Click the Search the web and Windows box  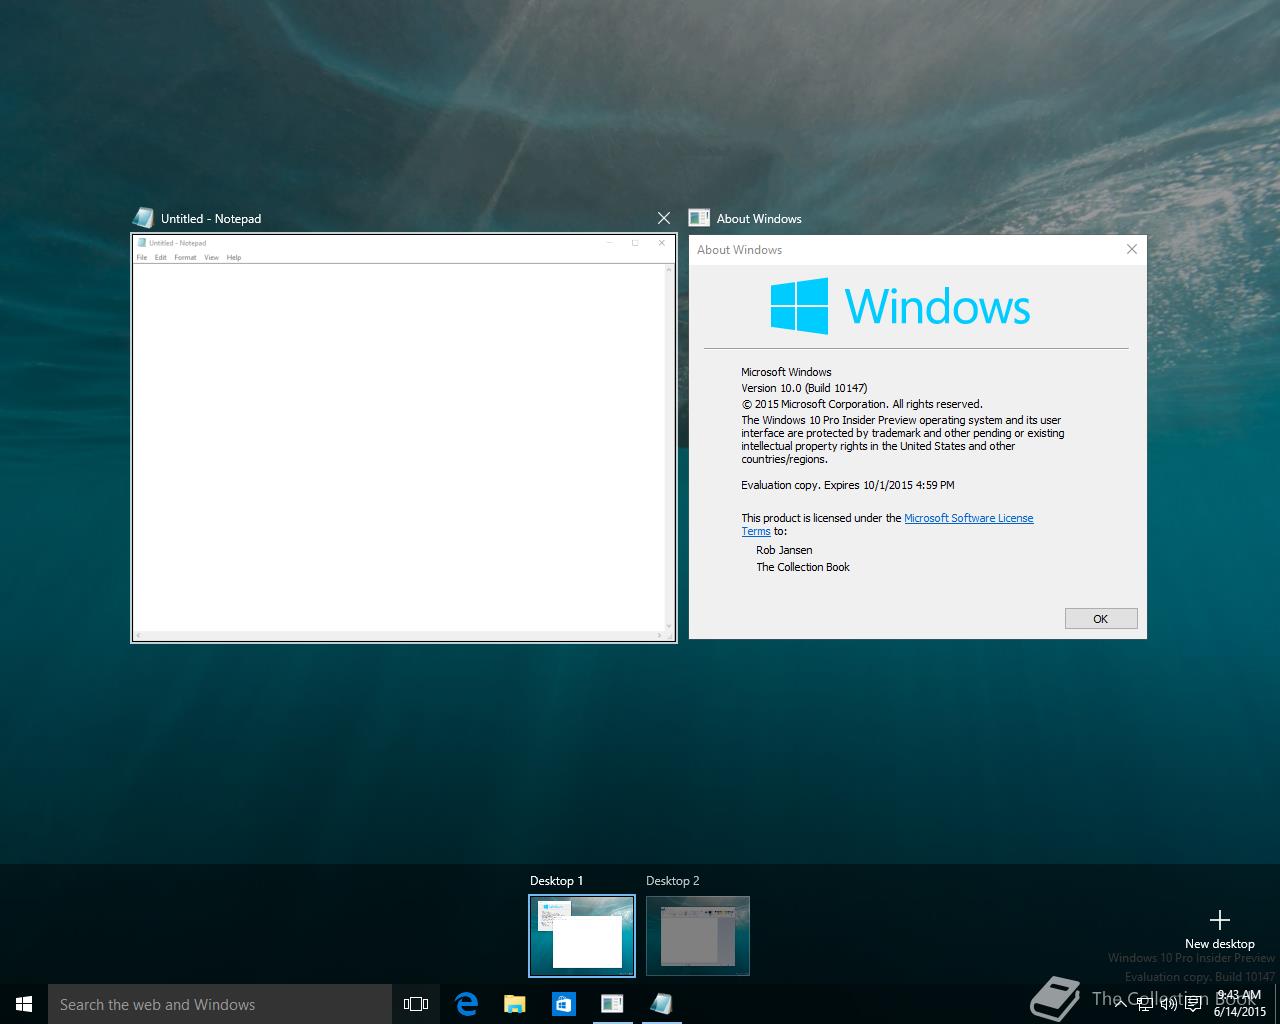point(220,1004)
